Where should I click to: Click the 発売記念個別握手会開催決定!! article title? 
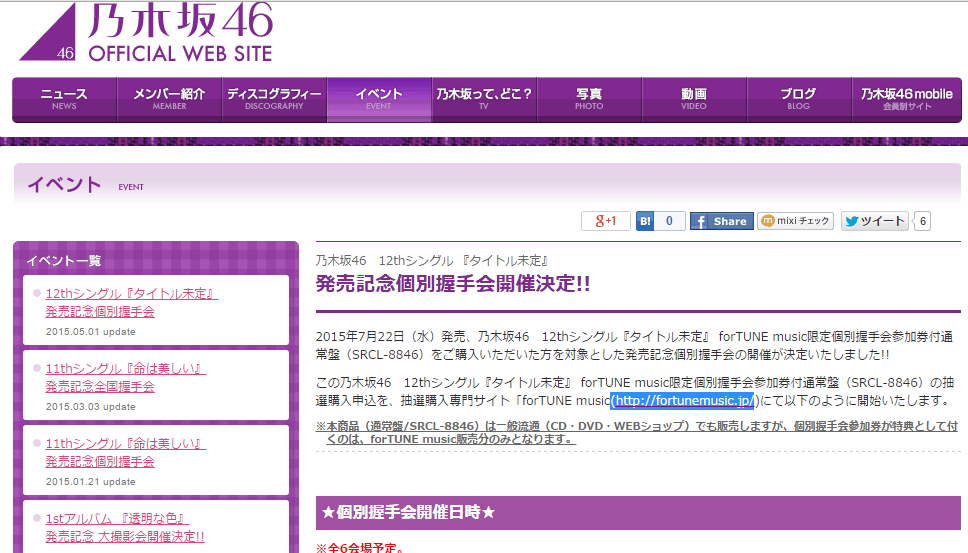pos(453,284)
